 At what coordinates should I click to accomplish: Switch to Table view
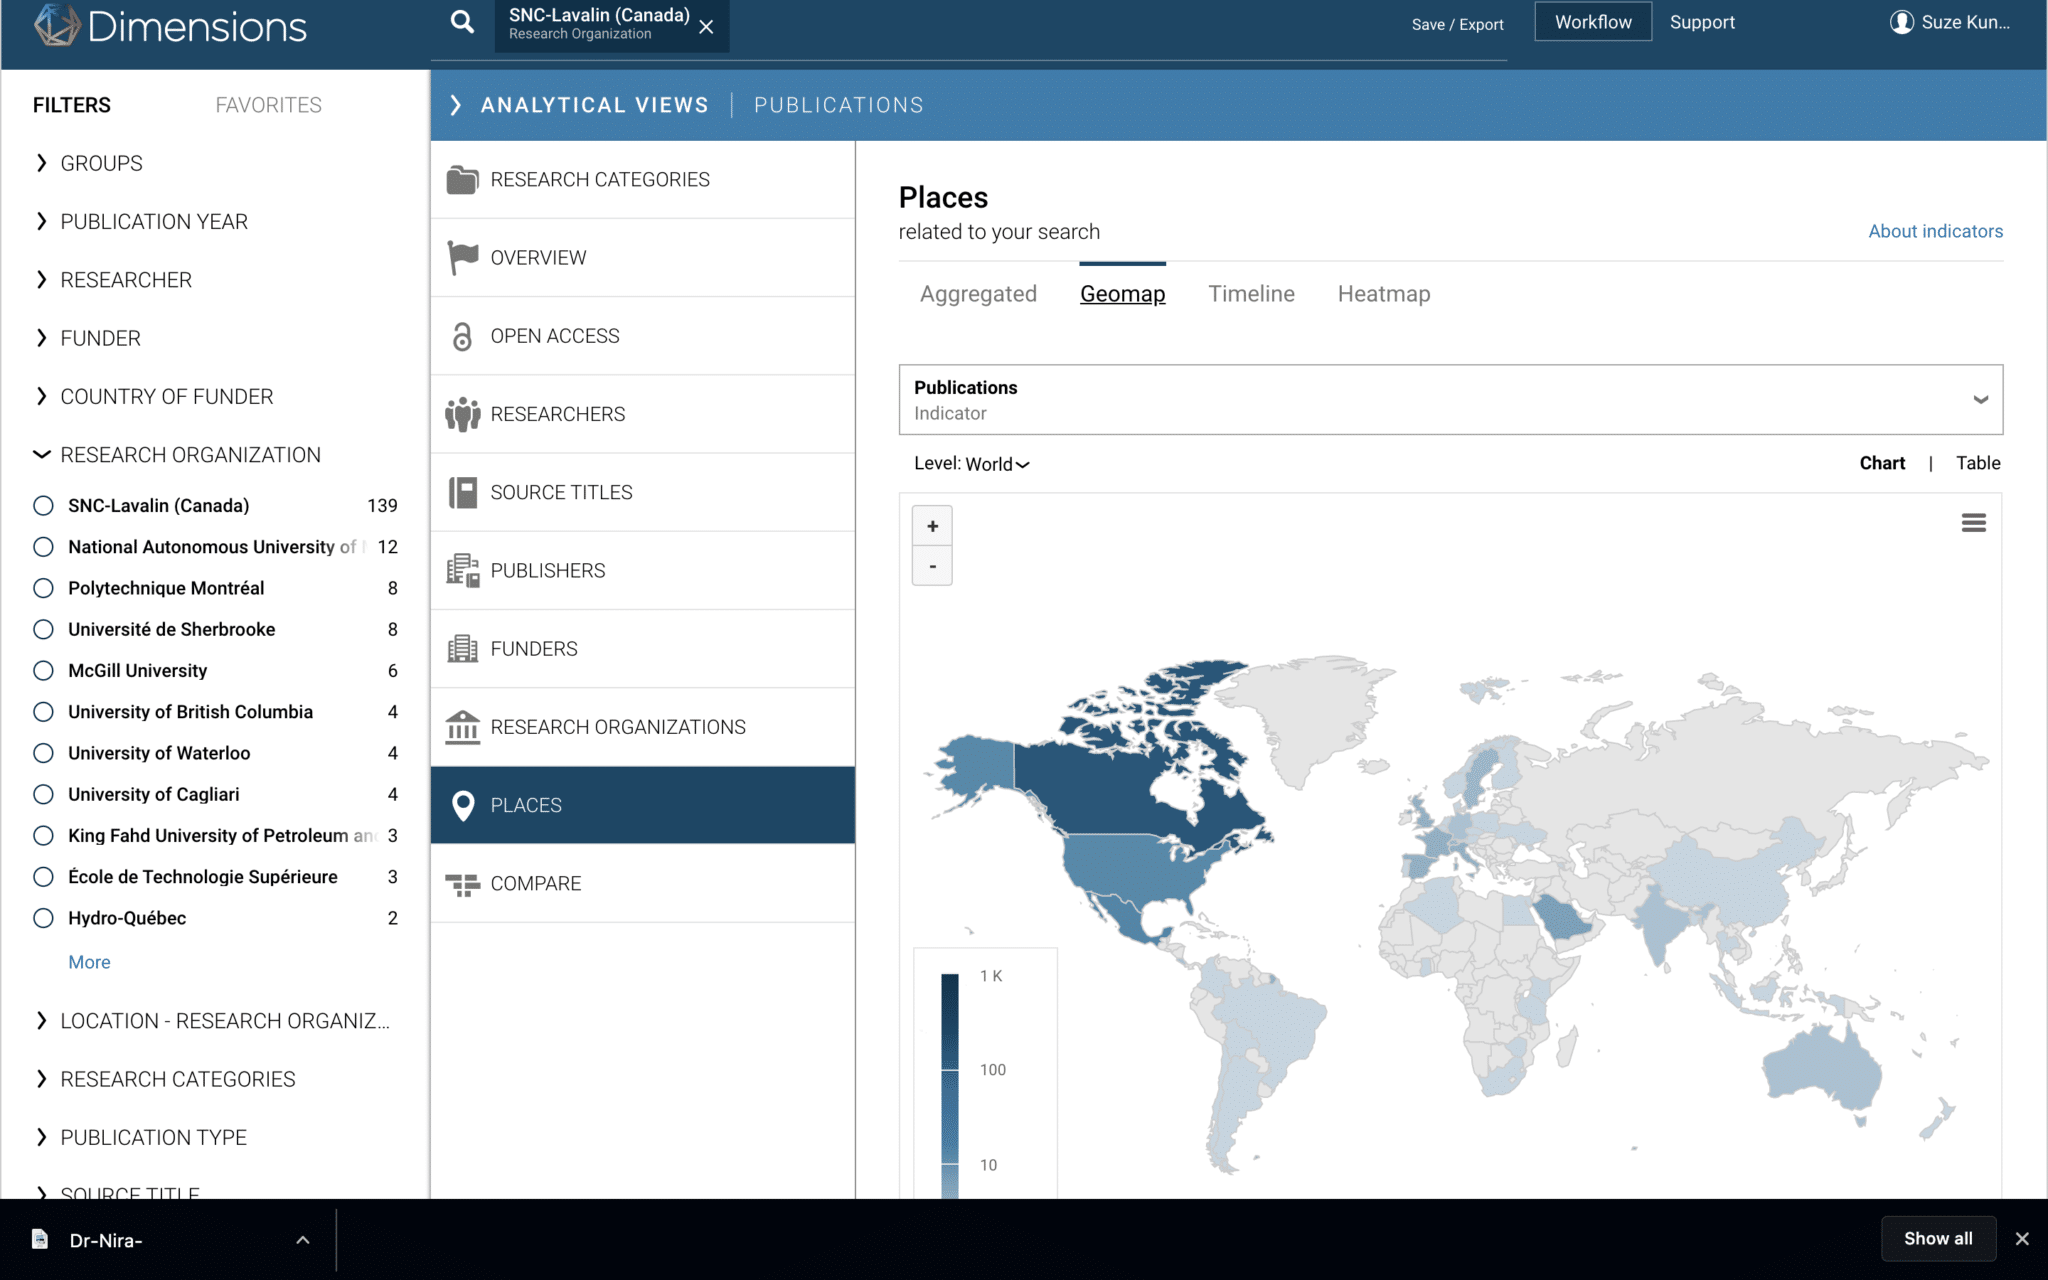[x=1978, y=463]
